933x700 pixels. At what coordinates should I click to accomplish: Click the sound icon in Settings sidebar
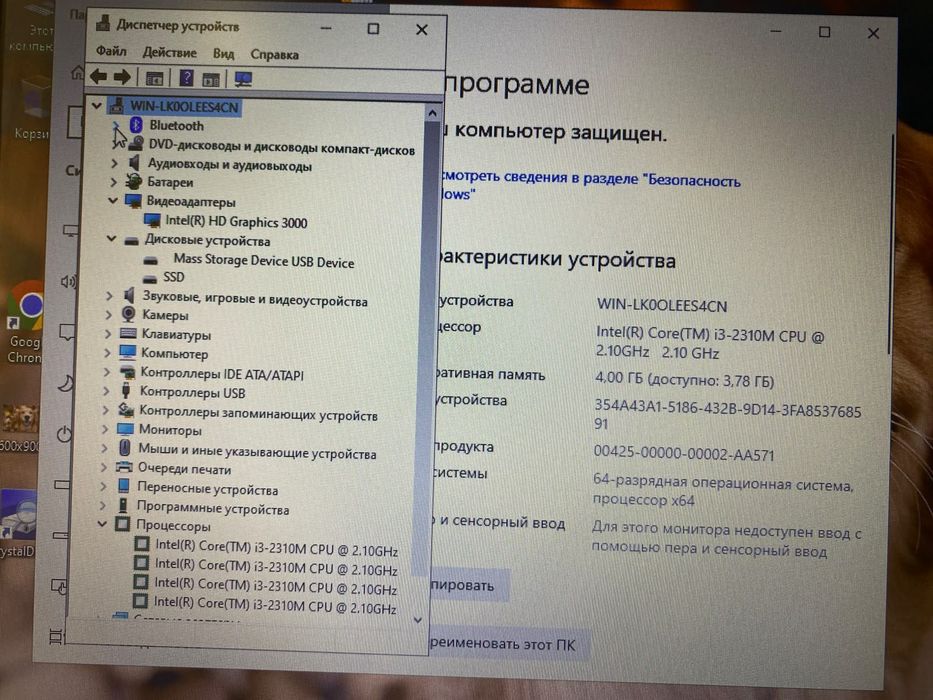click(68, 282)
